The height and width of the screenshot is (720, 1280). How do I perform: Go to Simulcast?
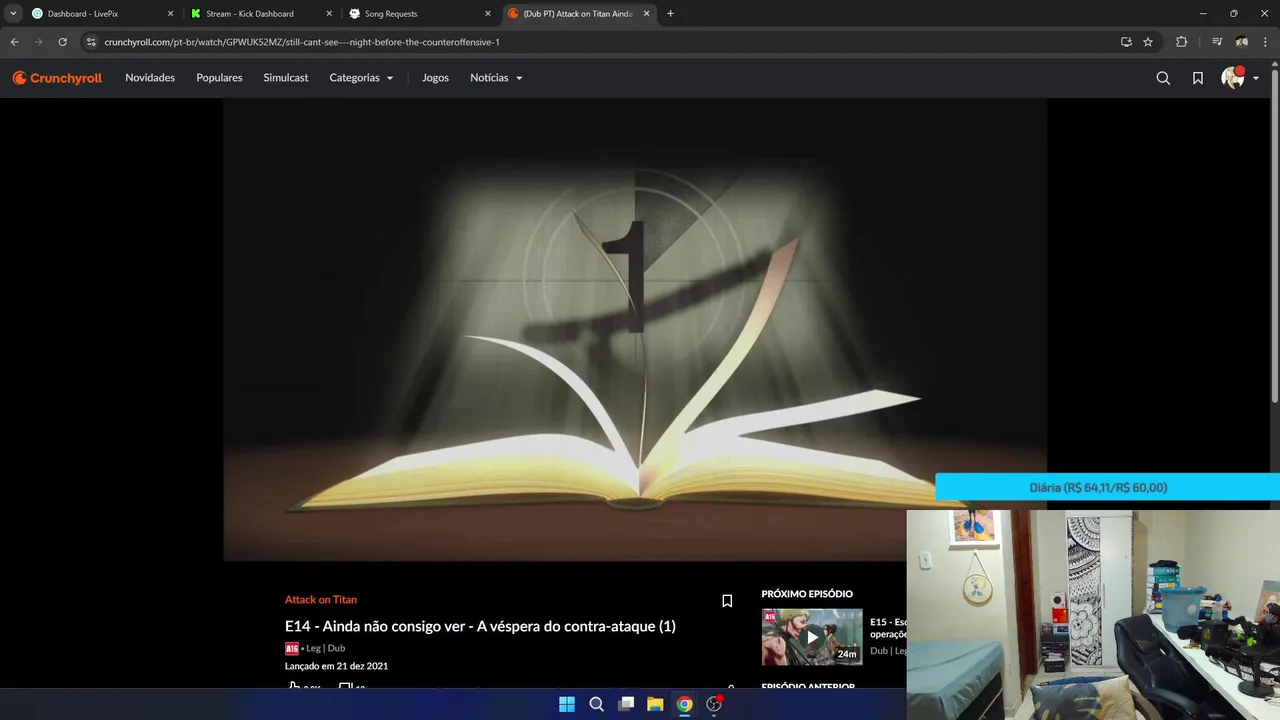pyautogui.click(x=286, y=78)
